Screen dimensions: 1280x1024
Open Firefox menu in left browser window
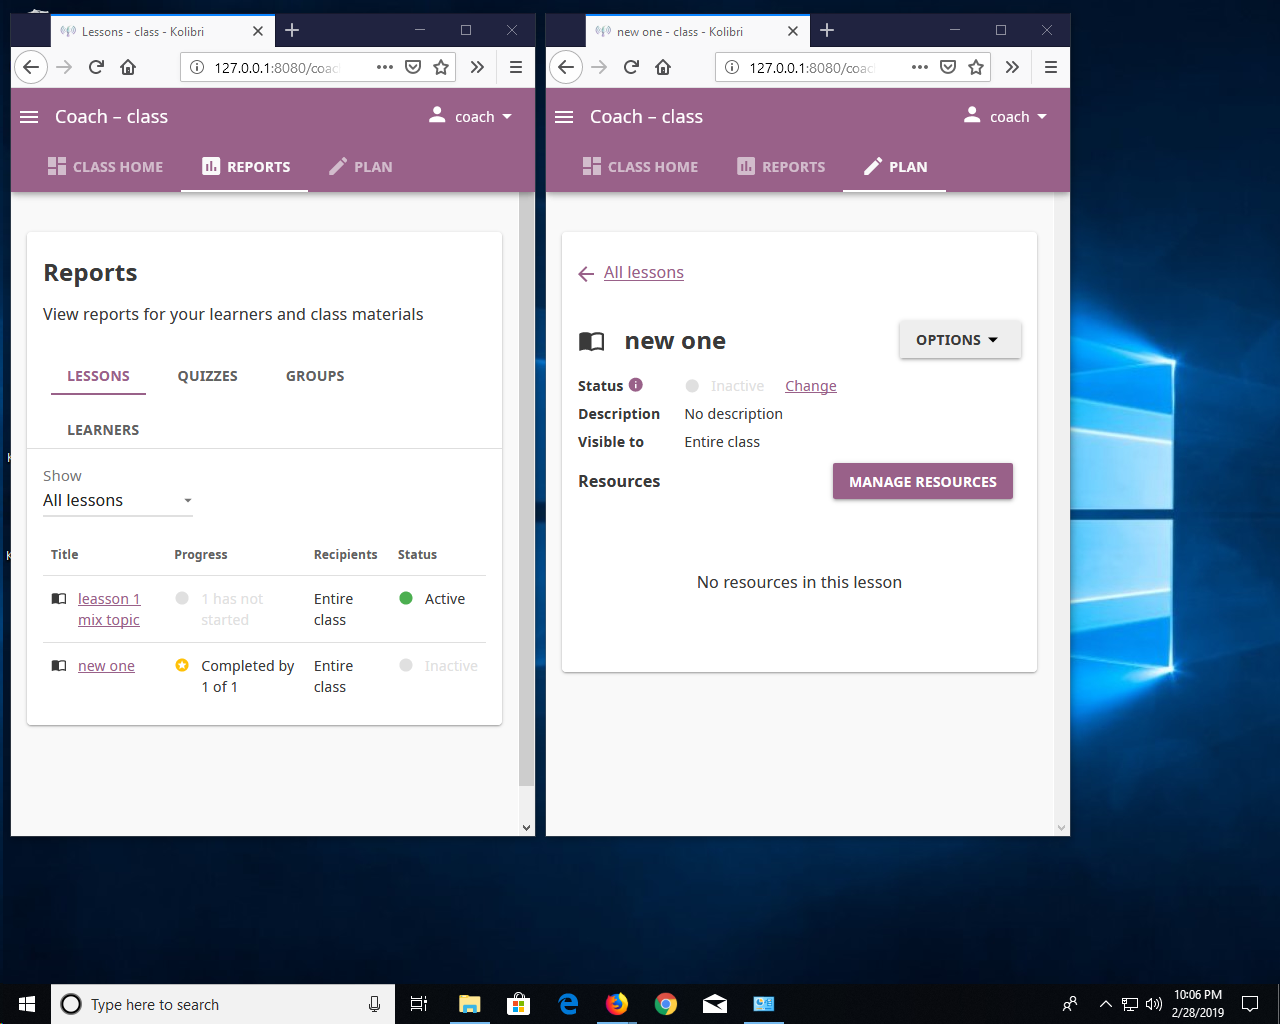point(516,67)
